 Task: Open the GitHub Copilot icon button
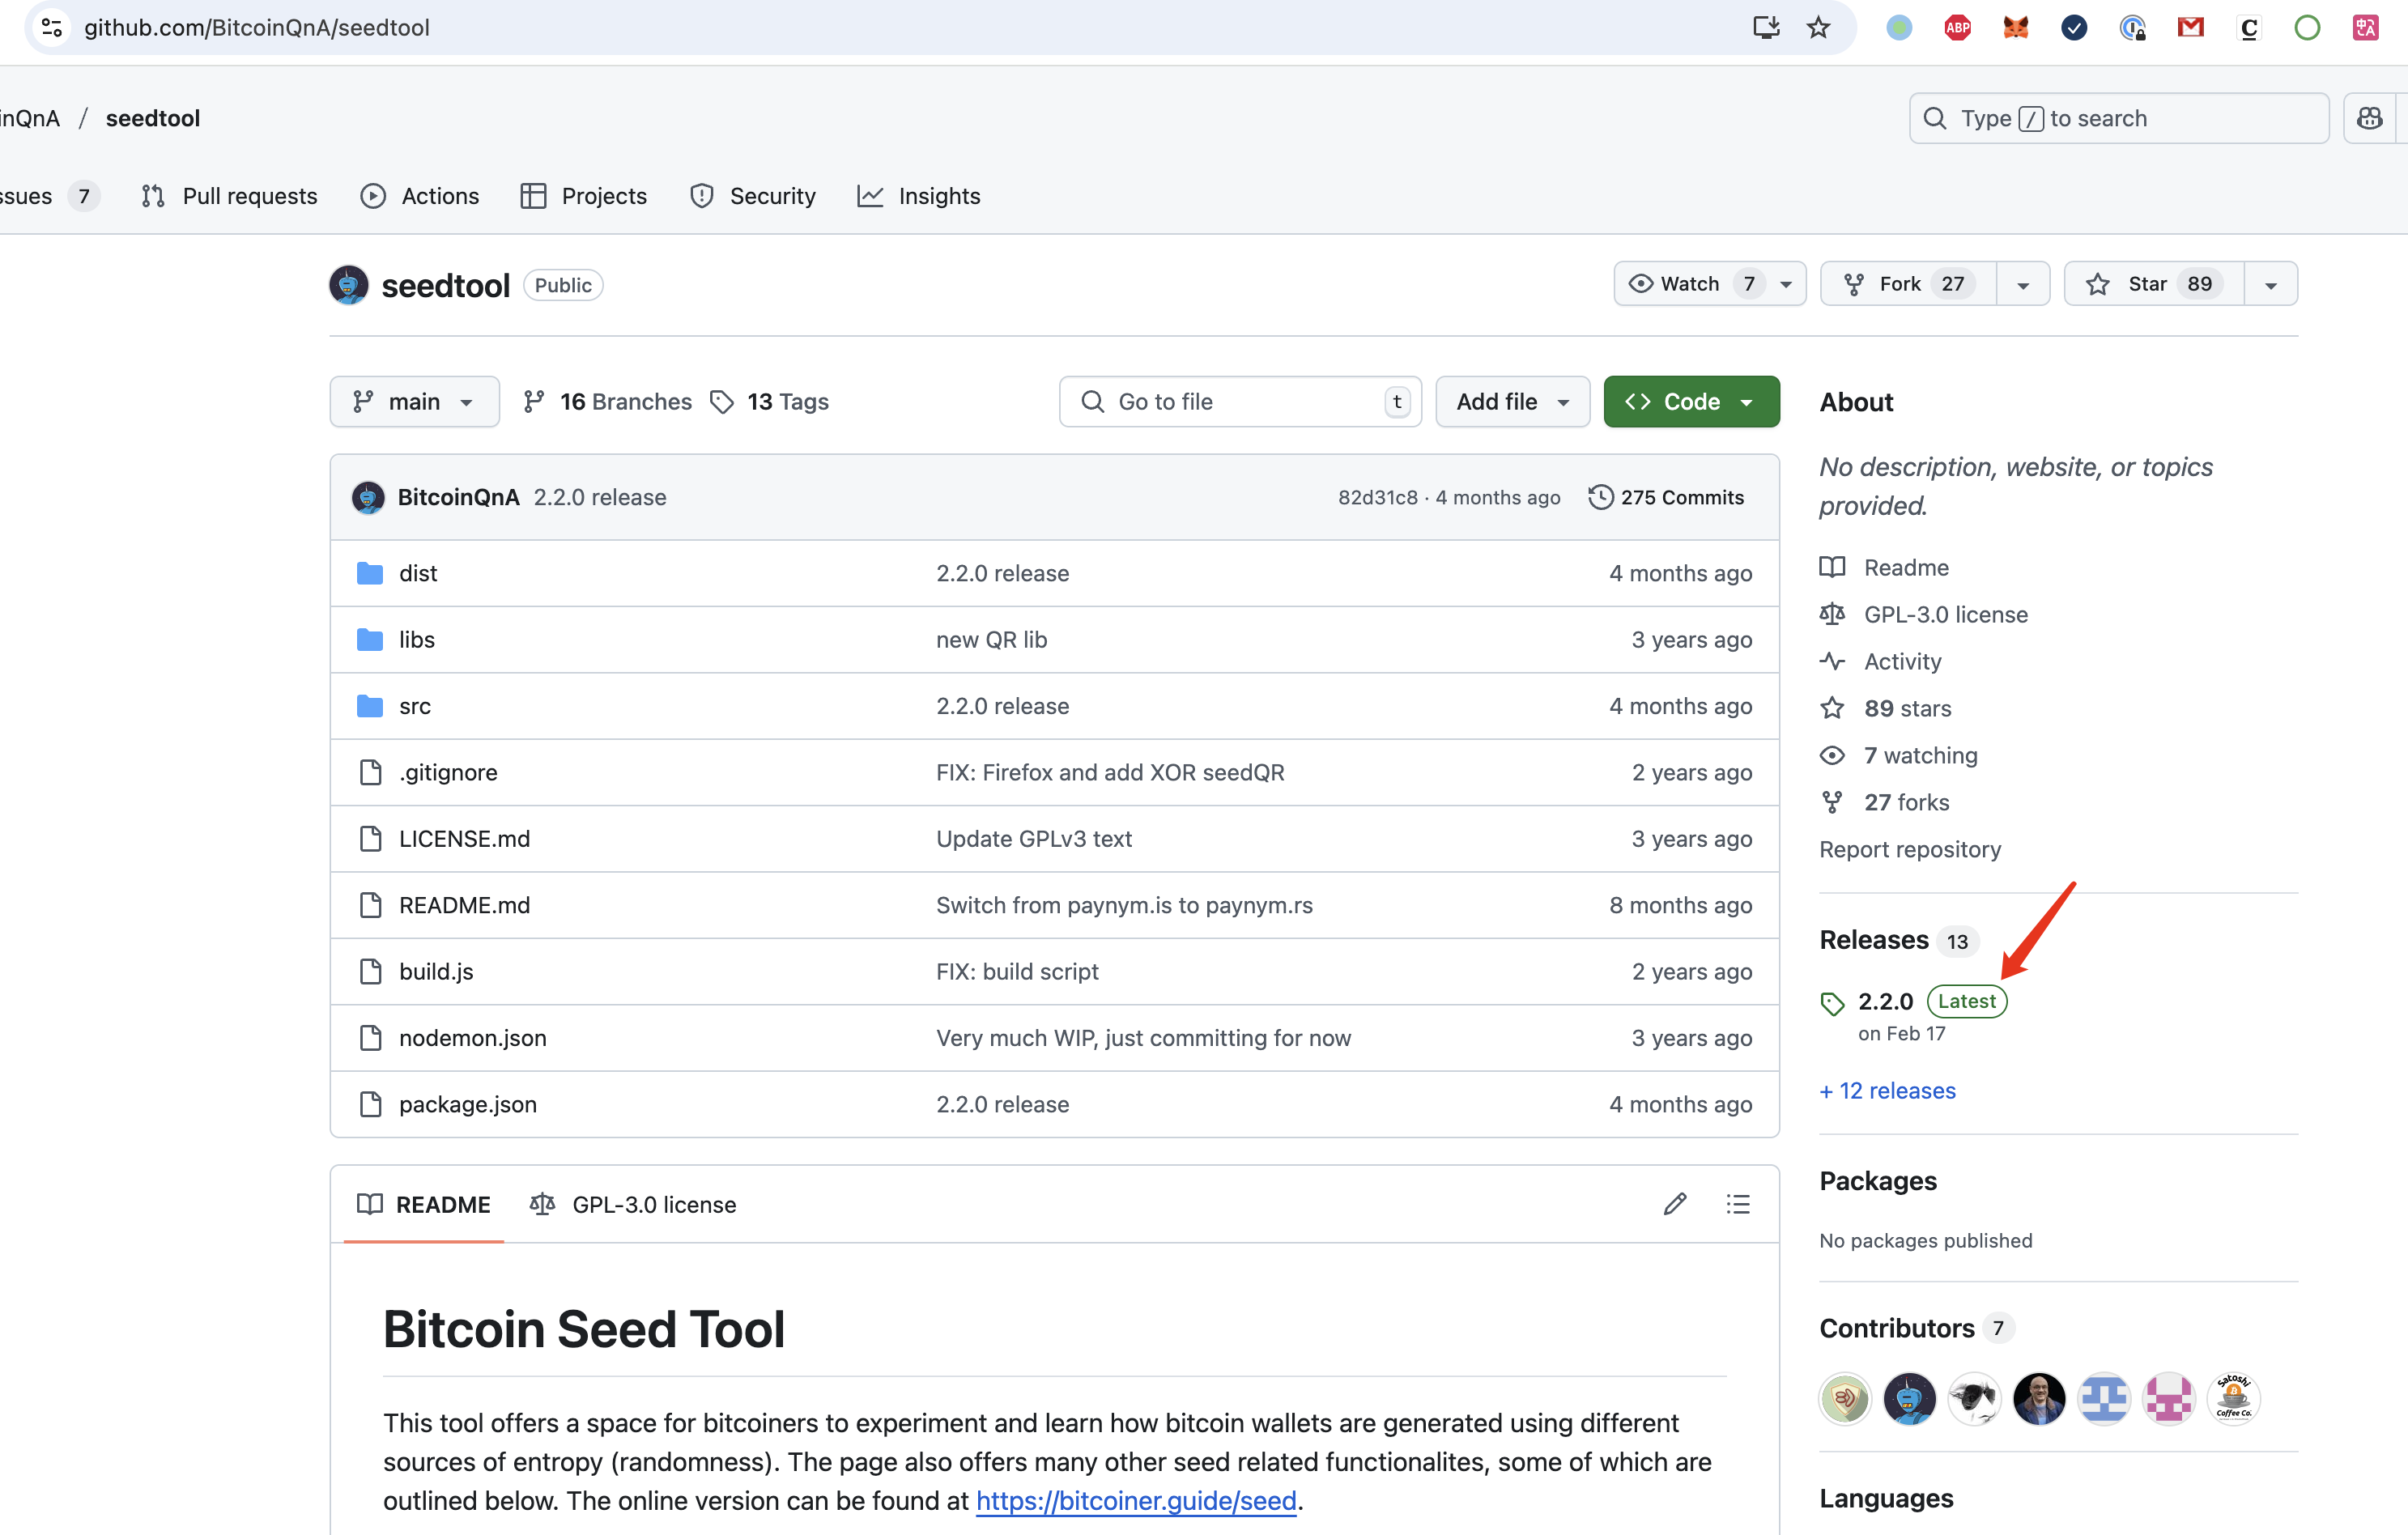(x=2369, y=118)
